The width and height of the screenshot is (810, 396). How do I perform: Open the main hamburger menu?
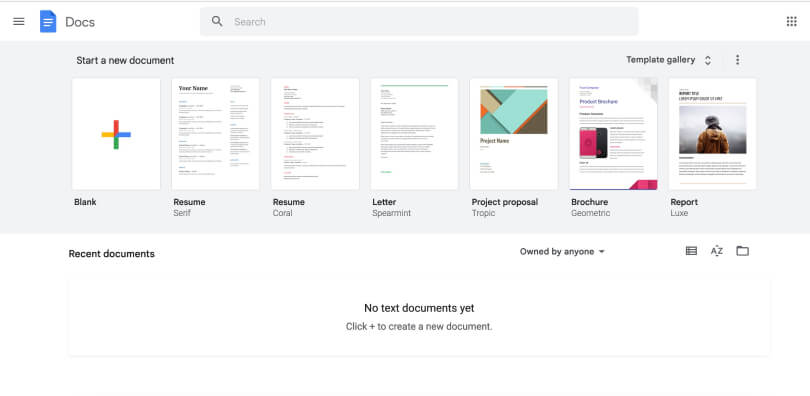pos(19,22)
